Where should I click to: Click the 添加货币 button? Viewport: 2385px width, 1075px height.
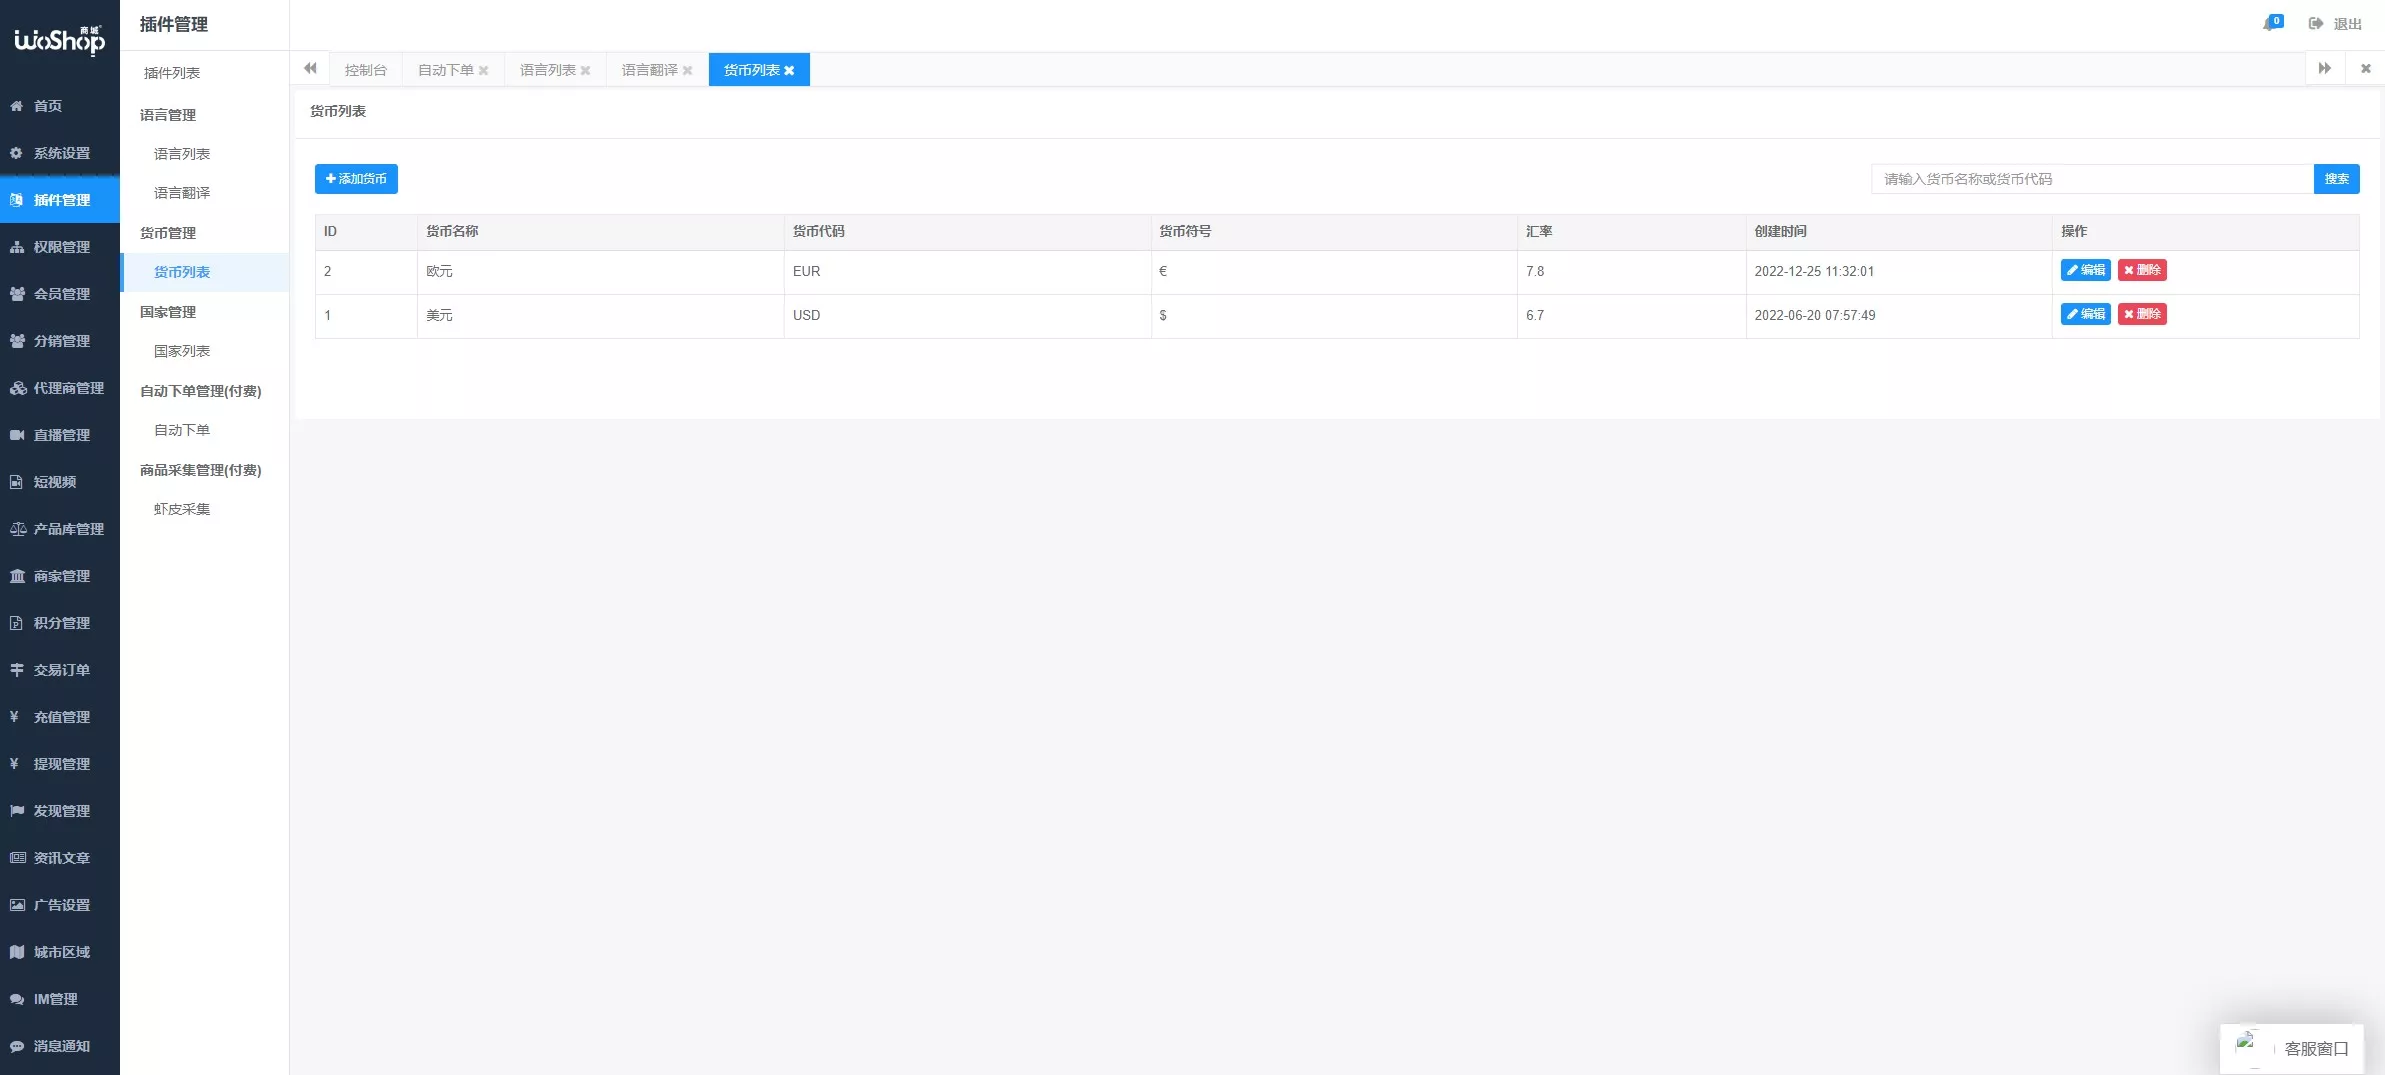[x=356, y=179]
